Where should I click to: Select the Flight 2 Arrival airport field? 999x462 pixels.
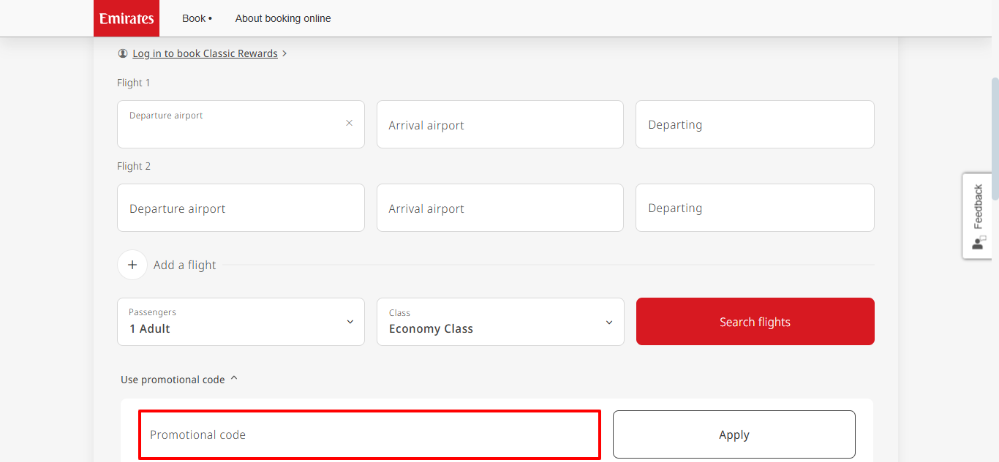coord(500,208)
